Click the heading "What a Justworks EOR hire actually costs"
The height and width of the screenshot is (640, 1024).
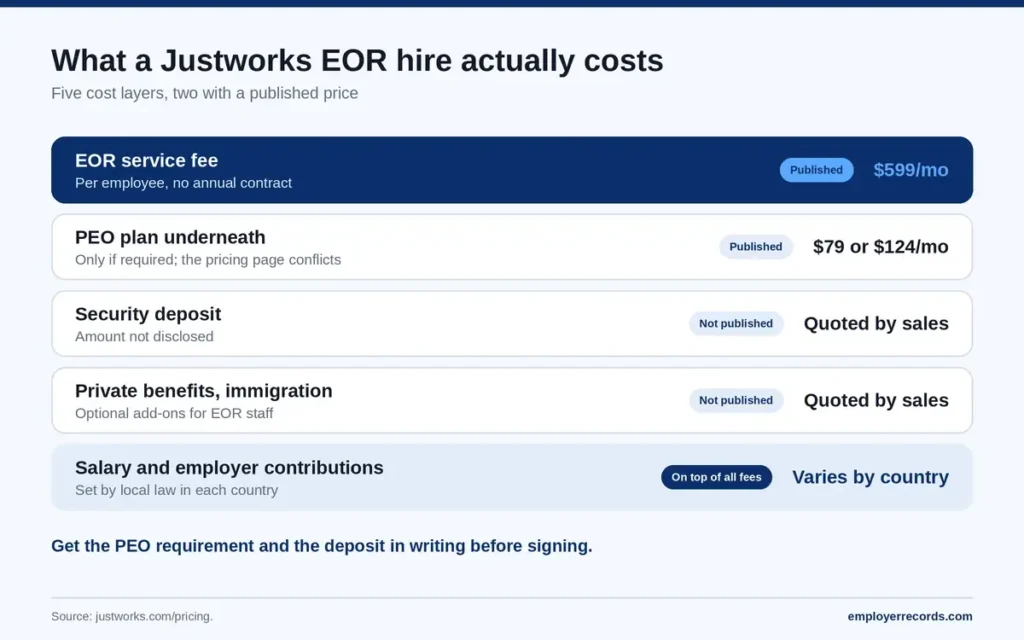(357, 61)
